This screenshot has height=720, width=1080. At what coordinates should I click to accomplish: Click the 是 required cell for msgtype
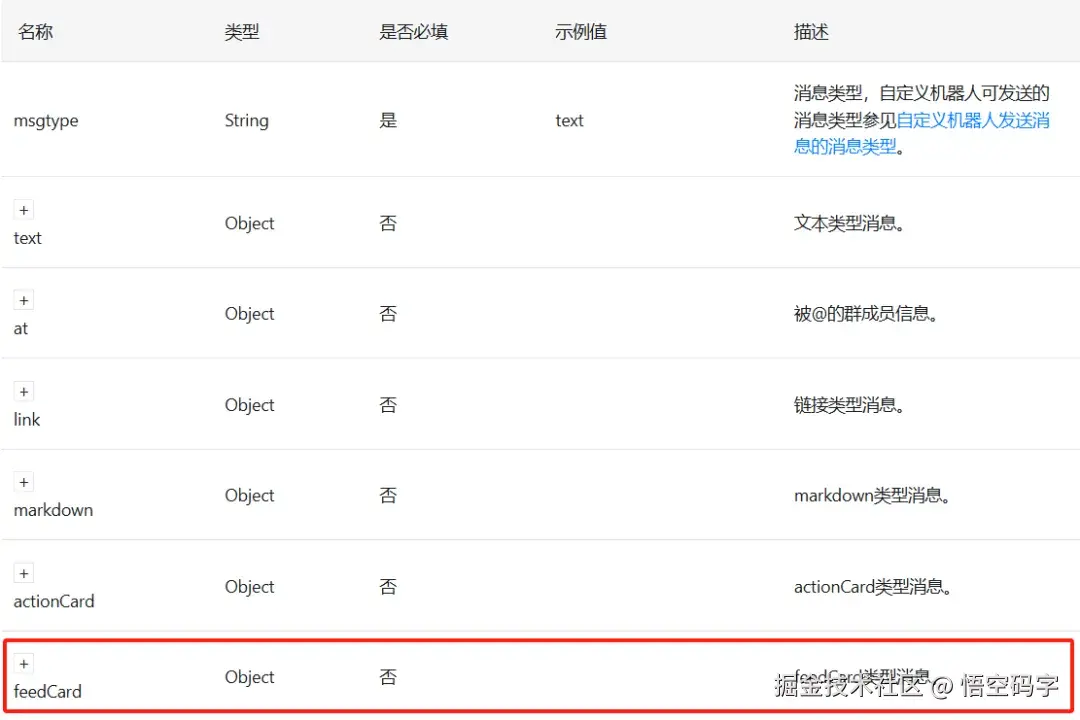[388, 121]
